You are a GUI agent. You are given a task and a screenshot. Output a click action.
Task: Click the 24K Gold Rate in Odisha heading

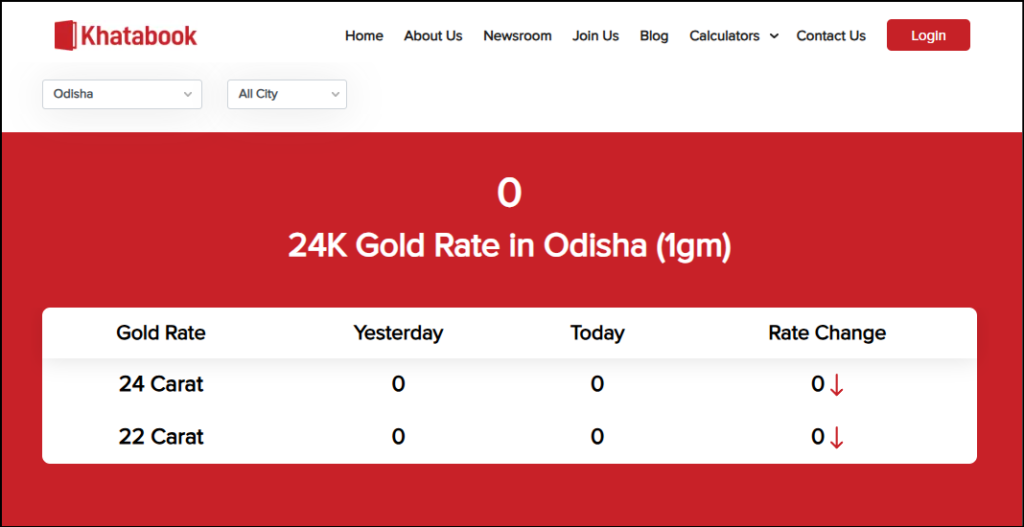(509, 245)
